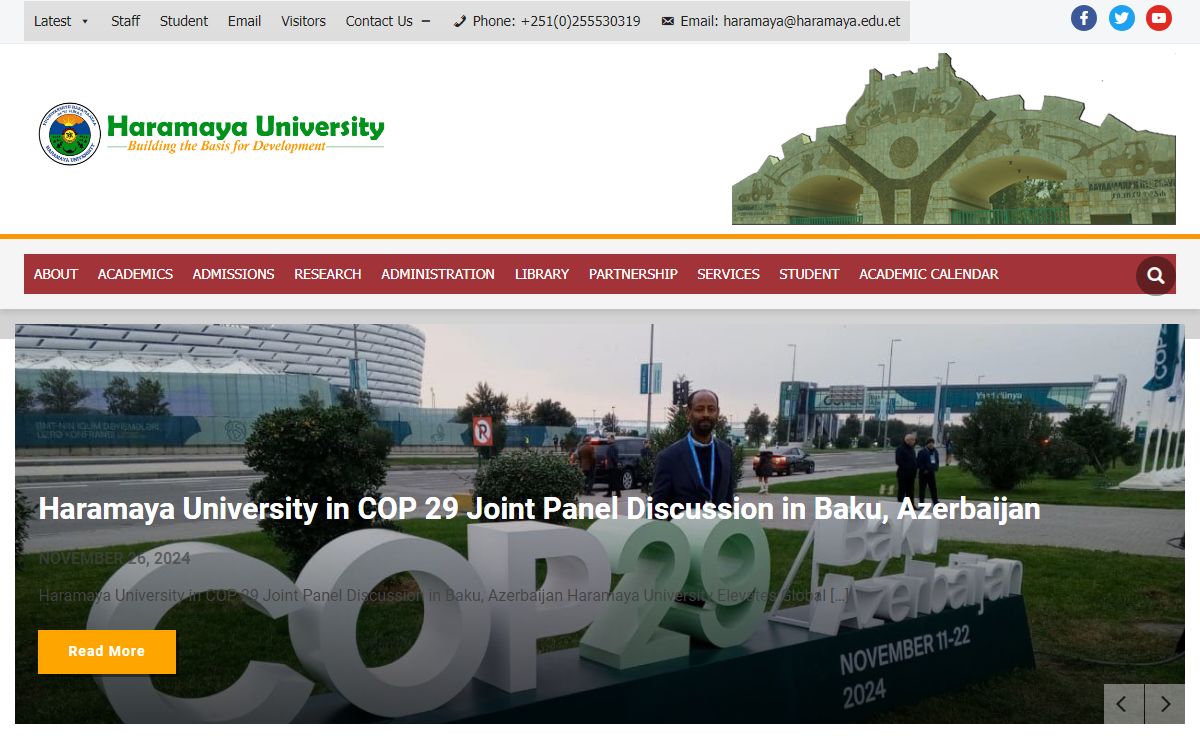Open the ABOUT menu
Viewport: 1200px width, 740px height.
[x=56, y=274]
